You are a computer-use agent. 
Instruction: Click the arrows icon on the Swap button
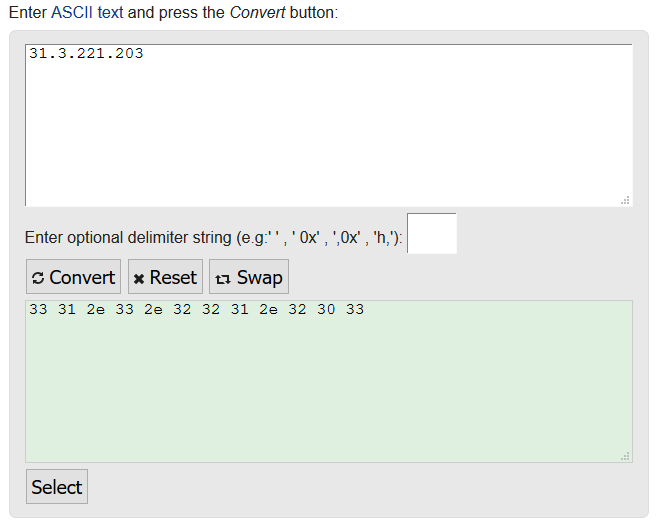pyautogui.click(x=222, y=278)
